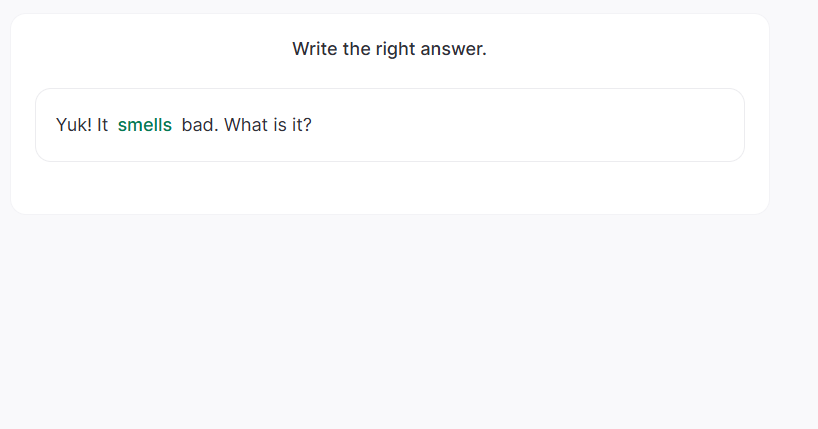Click the word "It" before the answer
This screenshot has width=818, height=429.
click(x=102, y=125)
